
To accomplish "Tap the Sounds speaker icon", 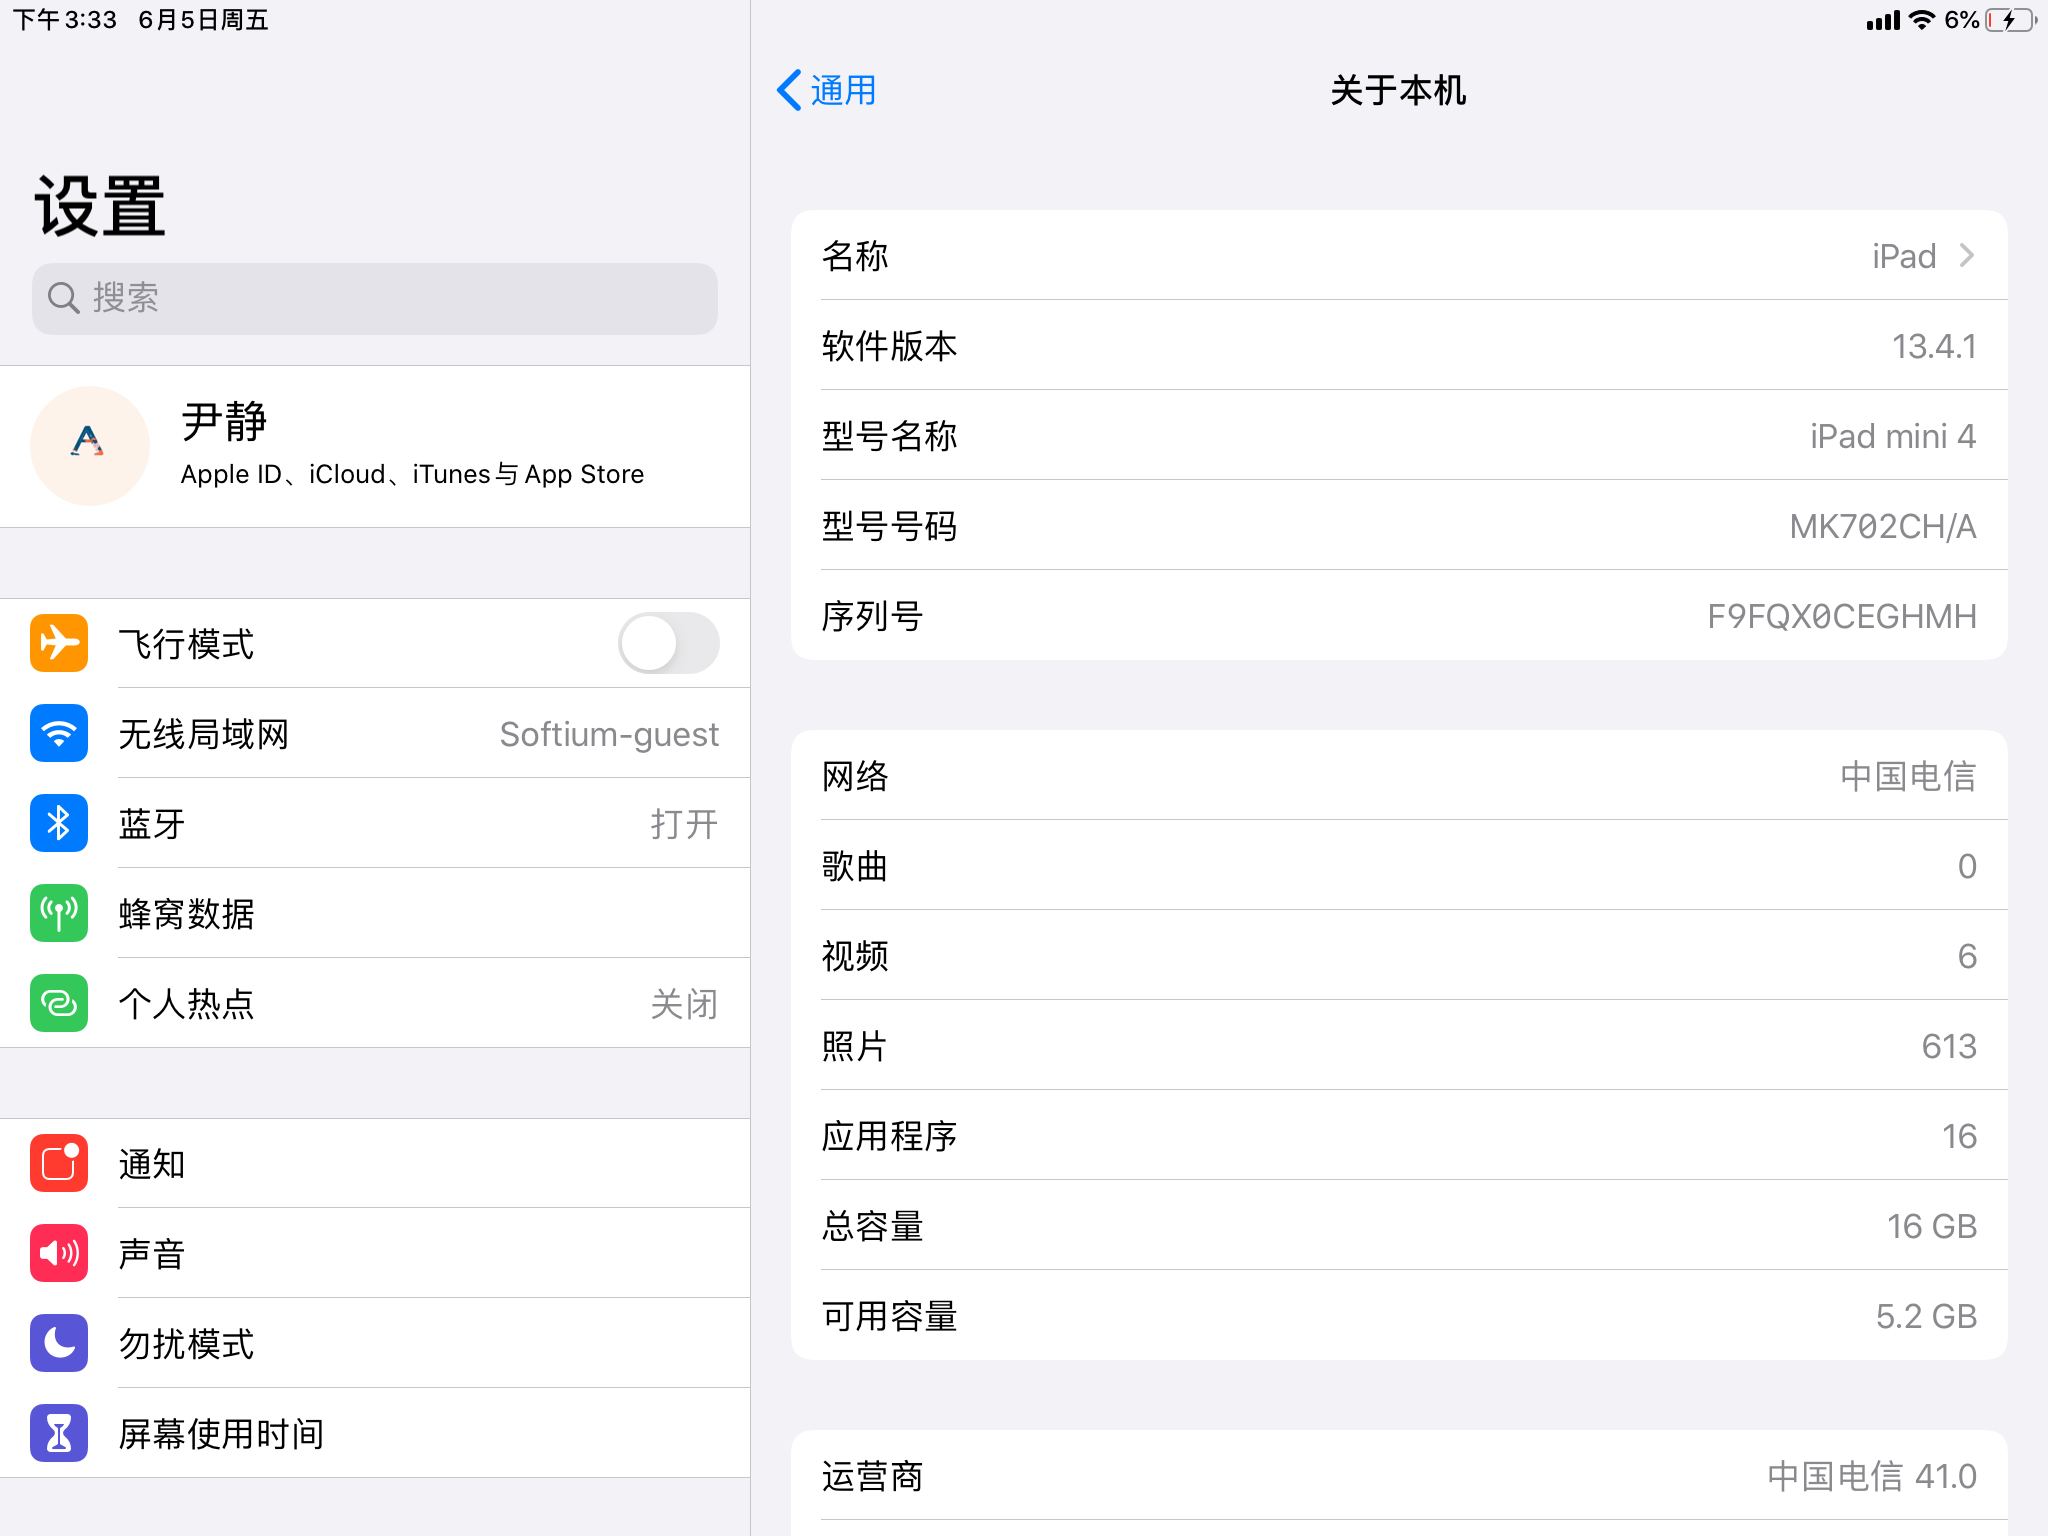I will 59,1253.
